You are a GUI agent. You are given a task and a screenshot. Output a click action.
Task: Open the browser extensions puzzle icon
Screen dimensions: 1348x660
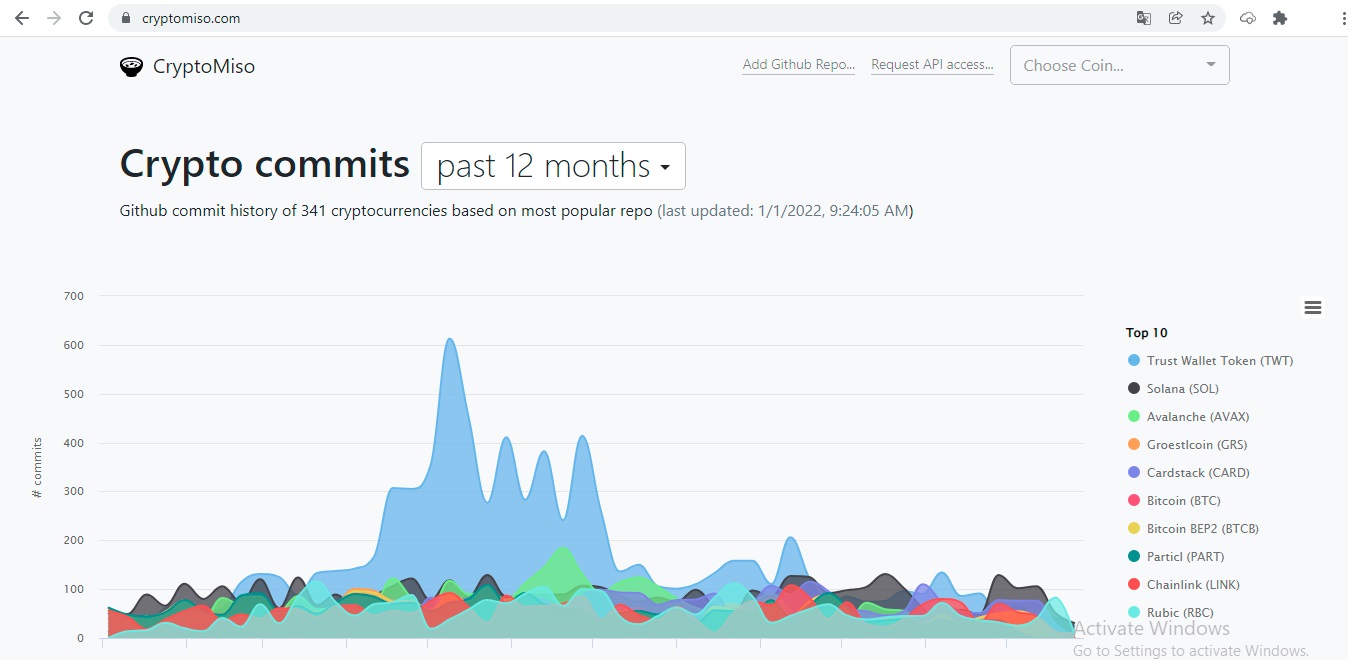[1280, 18]
